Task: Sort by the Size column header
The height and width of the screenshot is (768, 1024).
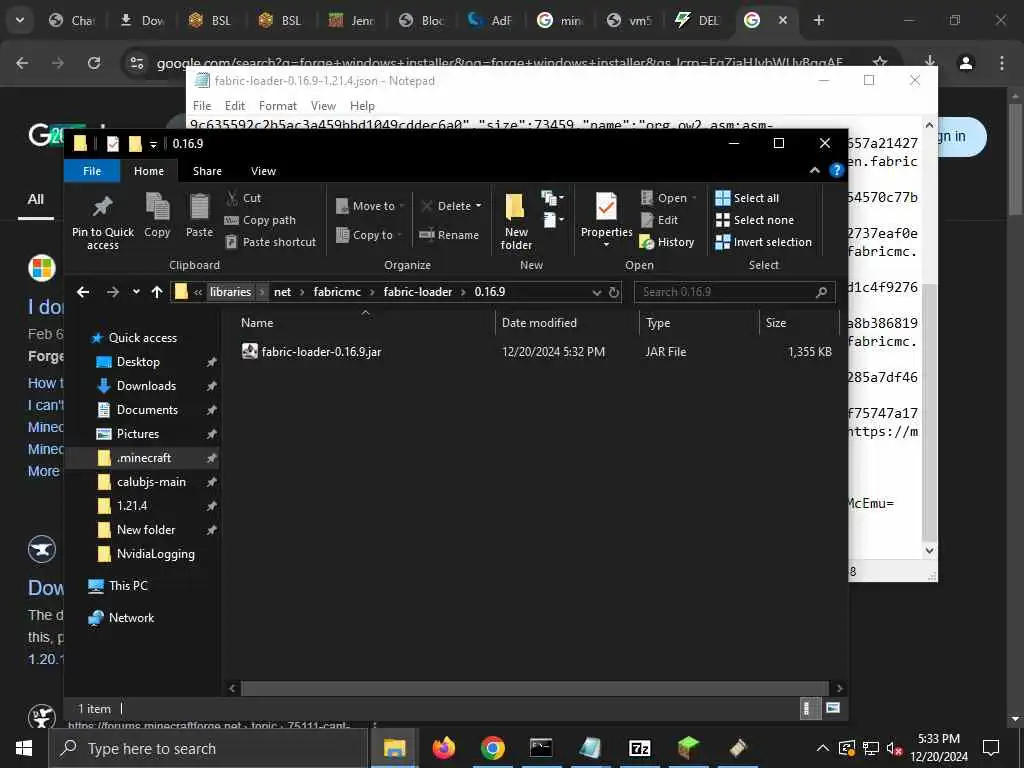Action: point(776,323)
